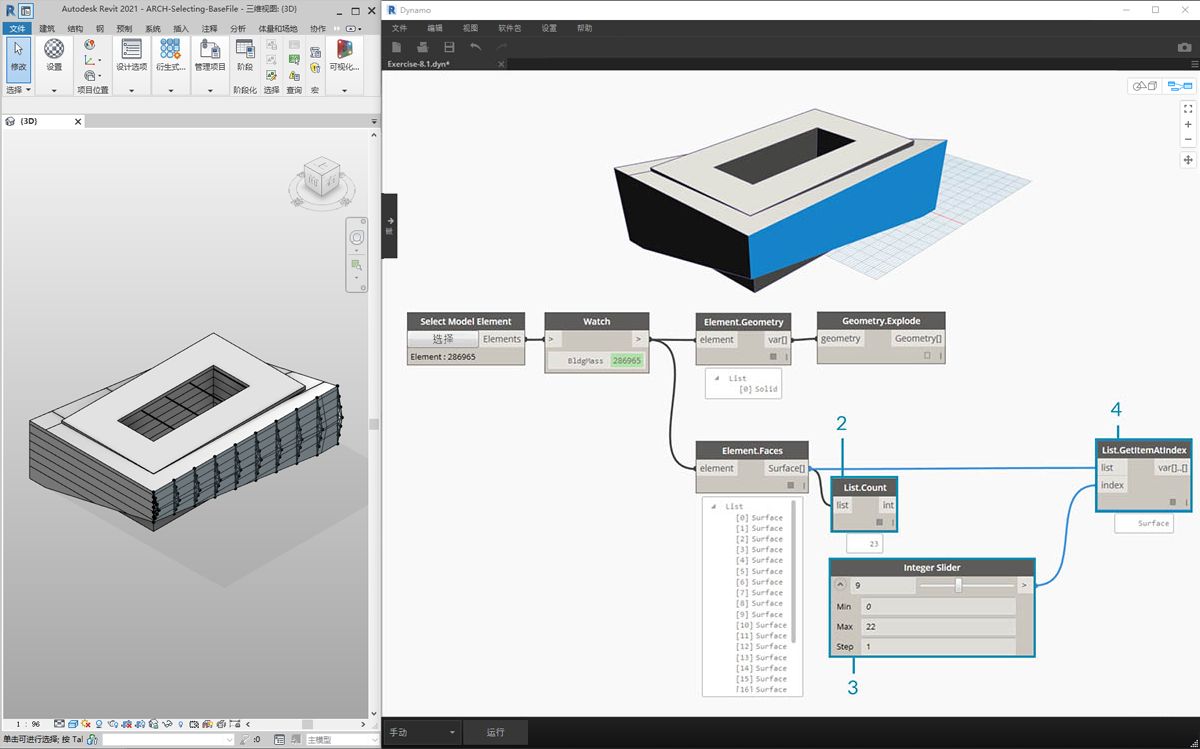The height and width of the screenshot is (749, 1200).
Task: Select [5] Surface in the faces list
Action: point(759,571)
